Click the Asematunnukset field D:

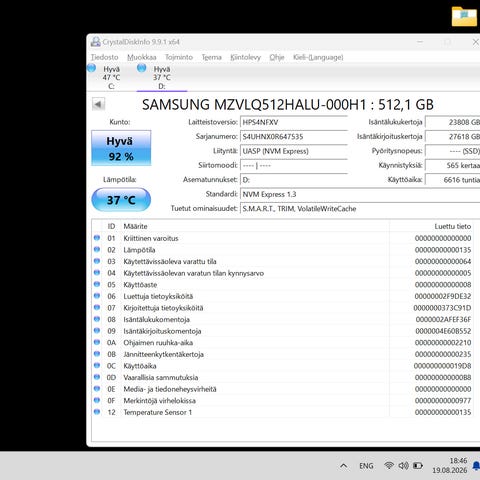point(294,180)
